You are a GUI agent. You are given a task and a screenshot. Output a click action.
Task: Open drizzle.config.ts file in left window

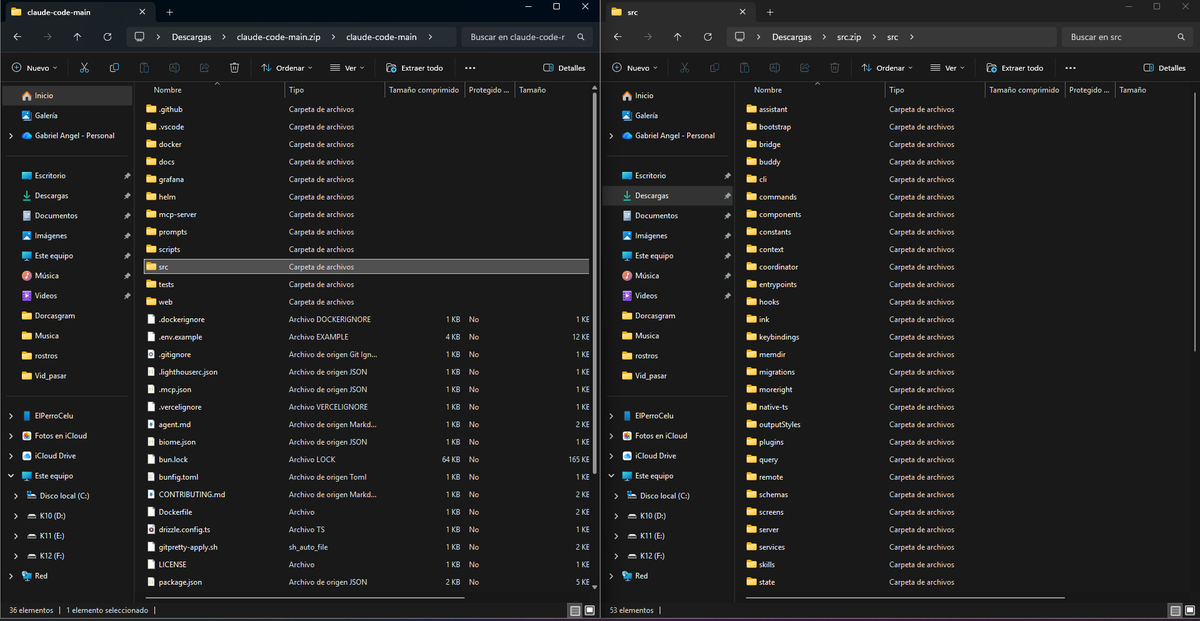(184, 529)
